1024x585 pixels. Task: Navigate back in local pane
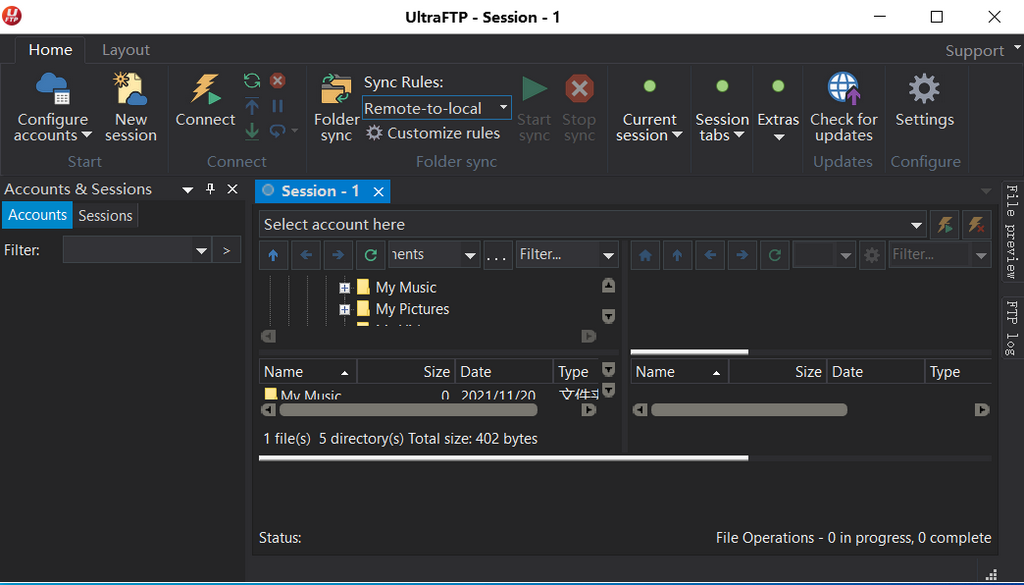306,255
